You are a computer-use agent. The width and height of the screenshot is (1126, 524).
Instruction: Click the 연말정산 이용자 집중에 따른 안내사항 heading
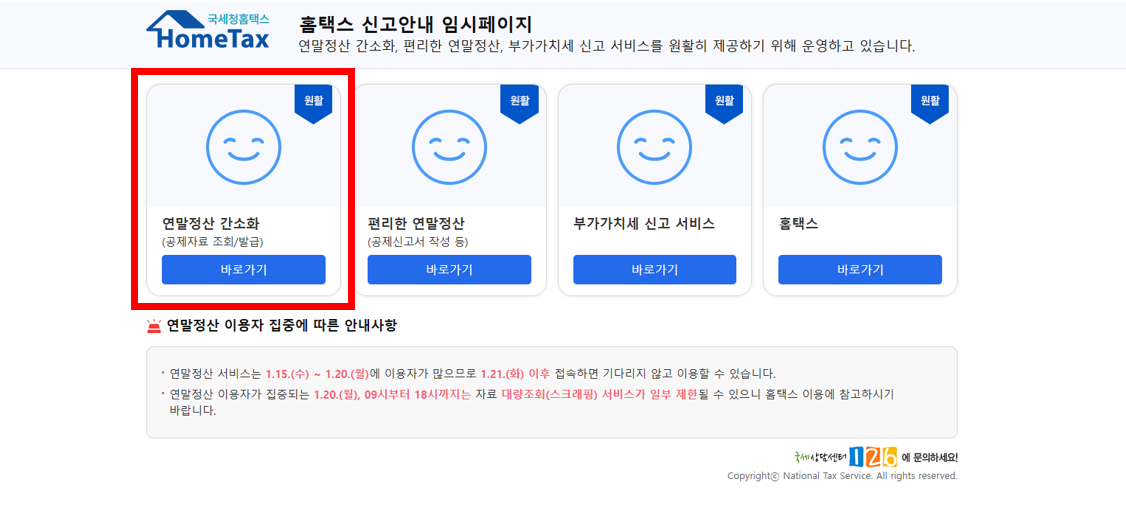pyautogui.click(x=282, y=326)
